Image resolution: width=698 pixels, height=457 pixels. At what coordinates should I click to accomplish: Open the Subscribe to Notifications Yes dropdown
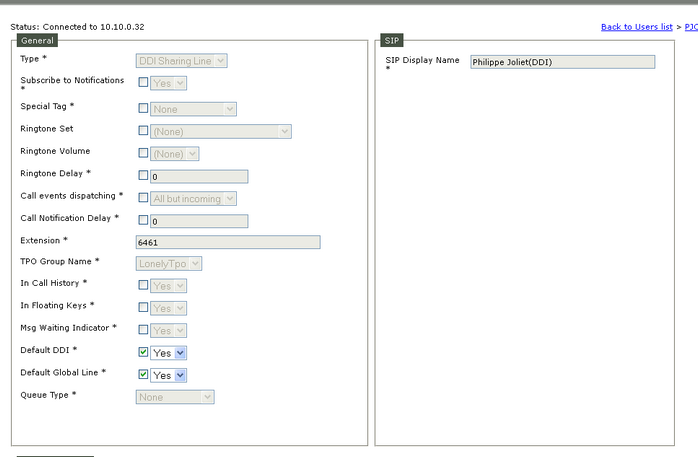tap(168, 83)
